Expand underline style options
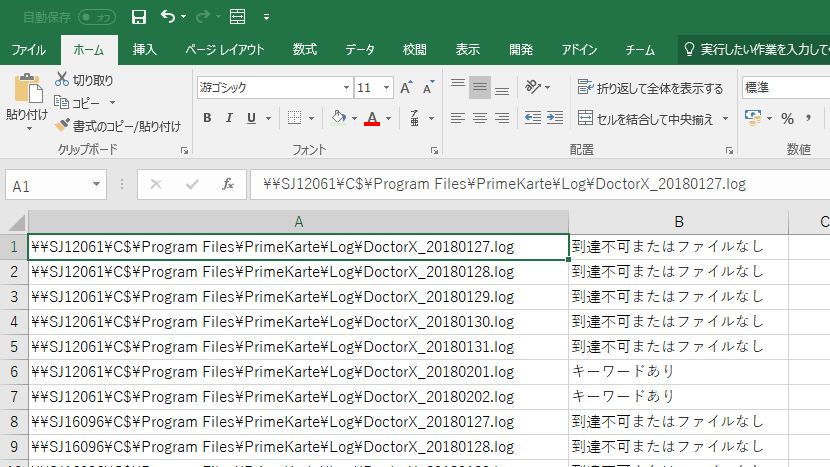 click(269, 118)
